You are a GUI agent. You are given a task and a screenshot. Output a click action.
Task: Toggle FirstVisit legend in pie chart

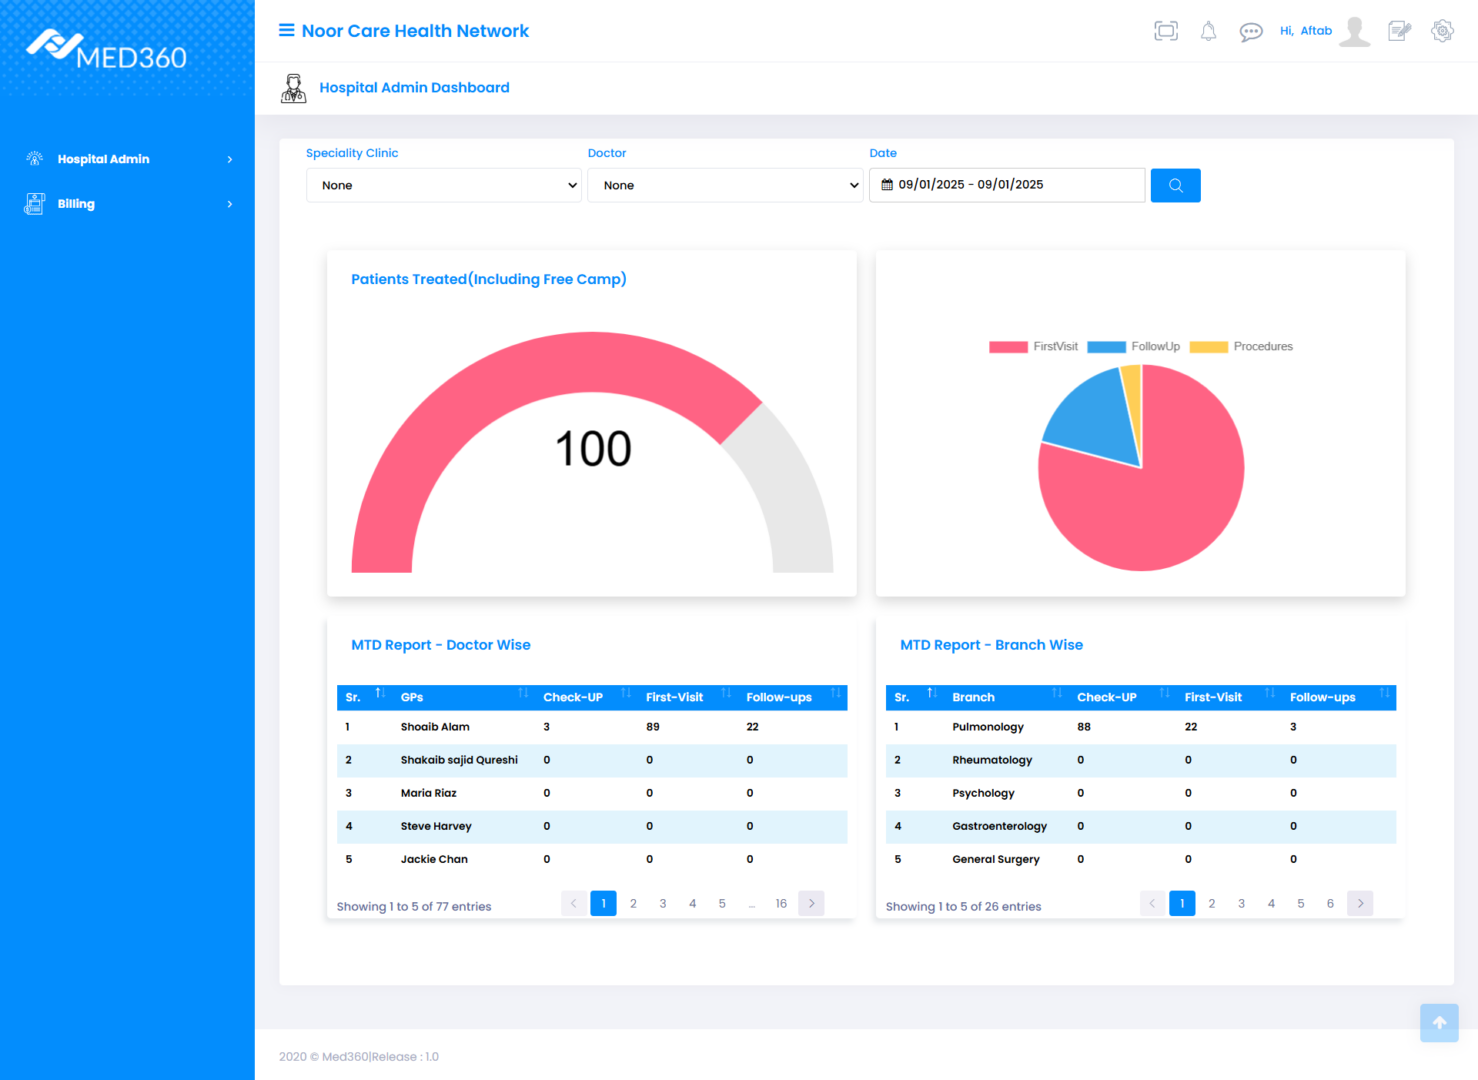1033,347
